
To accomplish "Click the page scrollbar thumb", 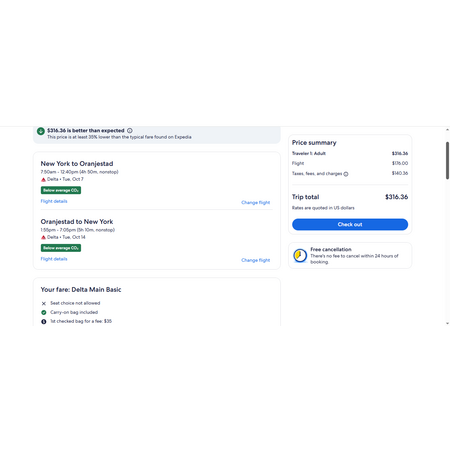I will pos(447,160).
